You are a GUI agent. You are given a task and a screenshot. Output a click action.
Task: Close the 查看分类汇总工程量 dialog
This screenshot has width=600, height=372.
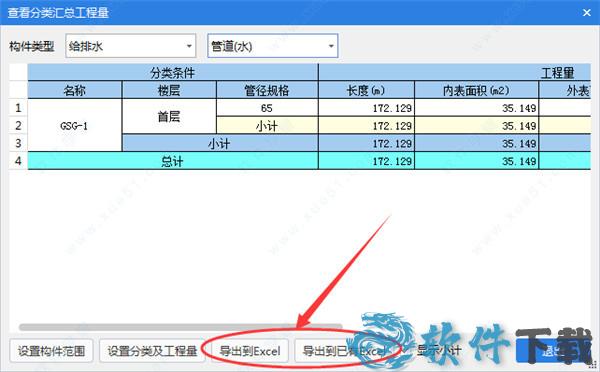click(587, 13)
